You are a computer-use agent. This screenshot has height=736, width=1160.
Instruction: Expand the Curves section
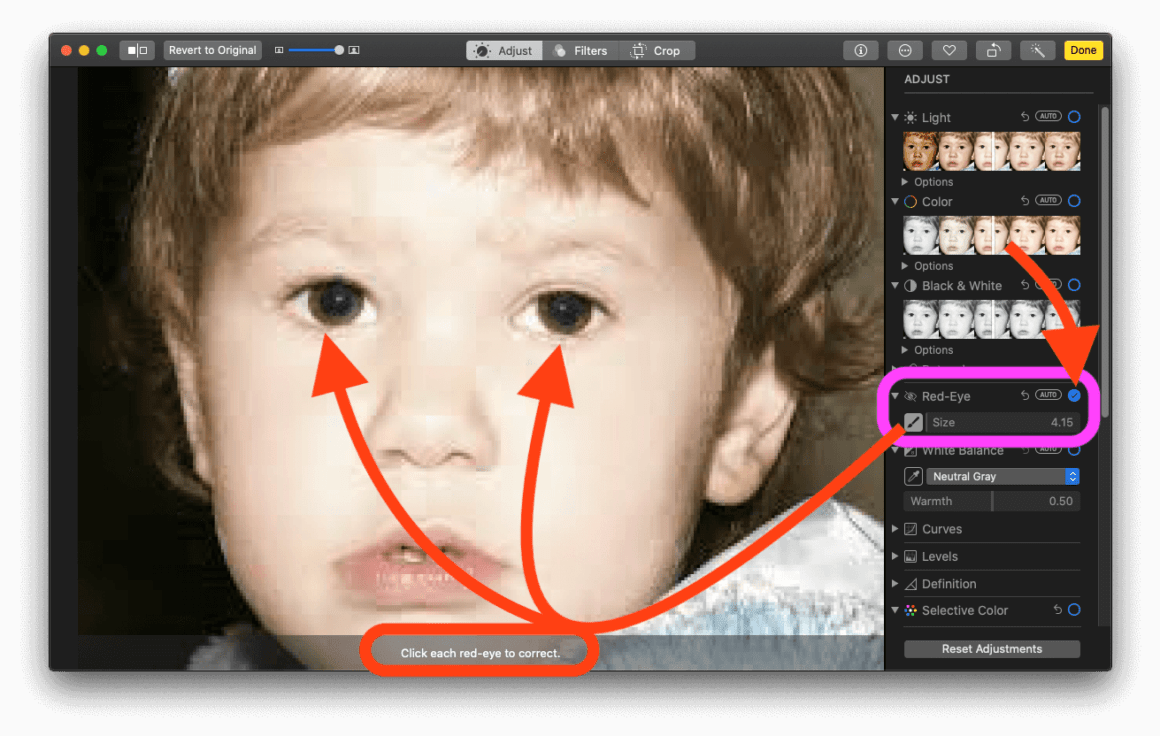click(895, 529)
